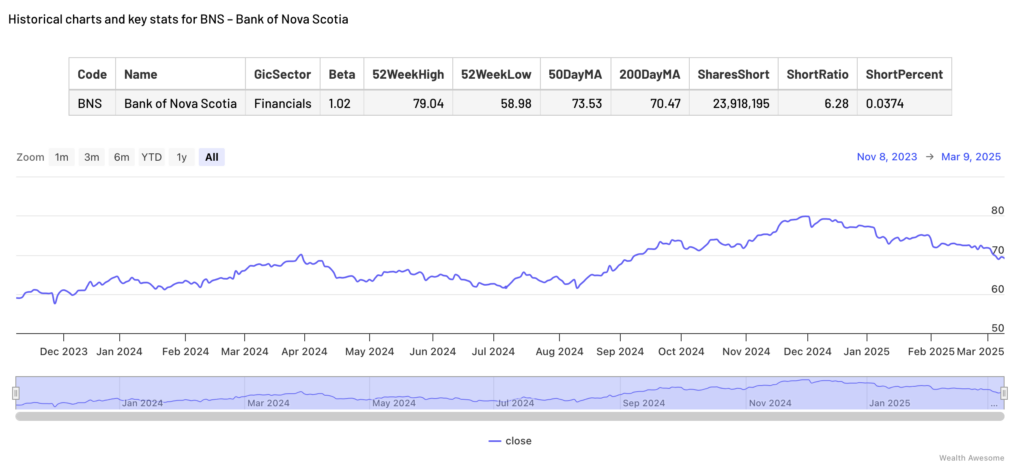This screenshot has width=1024, height=474.
Task: Click the Aug 2024 axis label
Action: point(560,351)
